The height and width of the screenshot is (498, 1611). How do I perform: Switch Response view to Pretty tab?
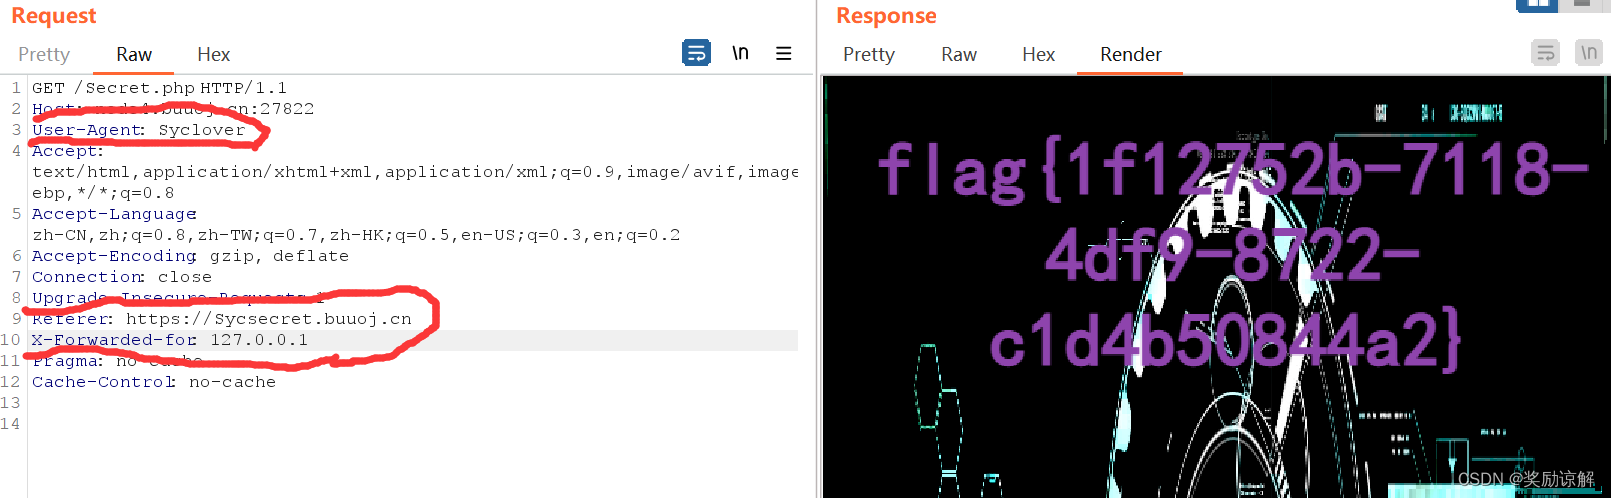pyautogui.click(x=869, y=54)
